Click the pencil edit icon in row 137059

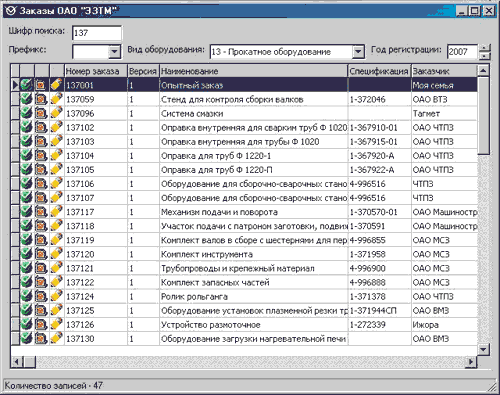(56, 99)
